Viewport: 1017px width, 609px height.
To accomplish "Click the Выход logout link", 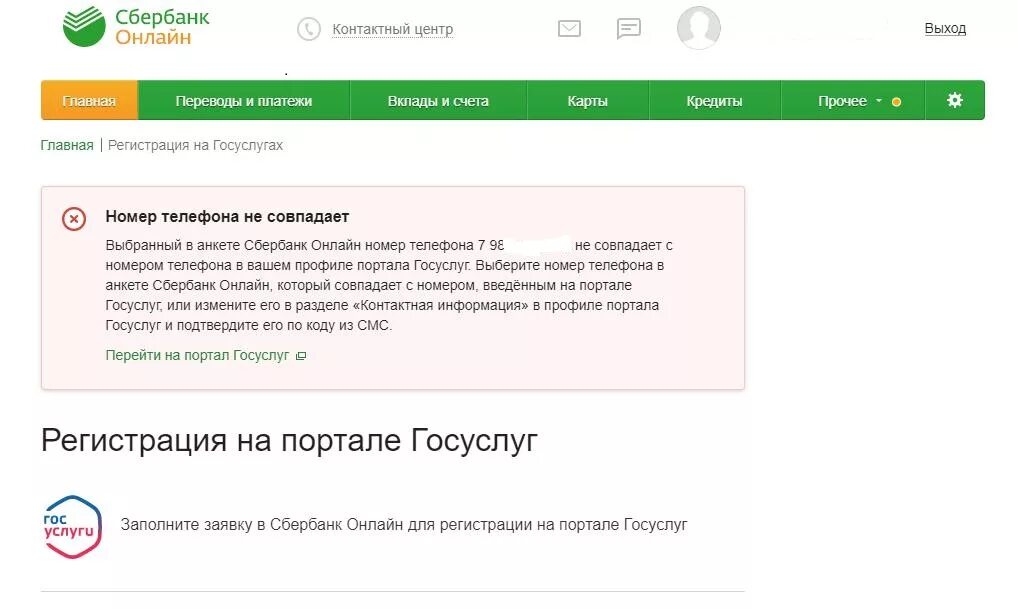I will tap(945, 29).
